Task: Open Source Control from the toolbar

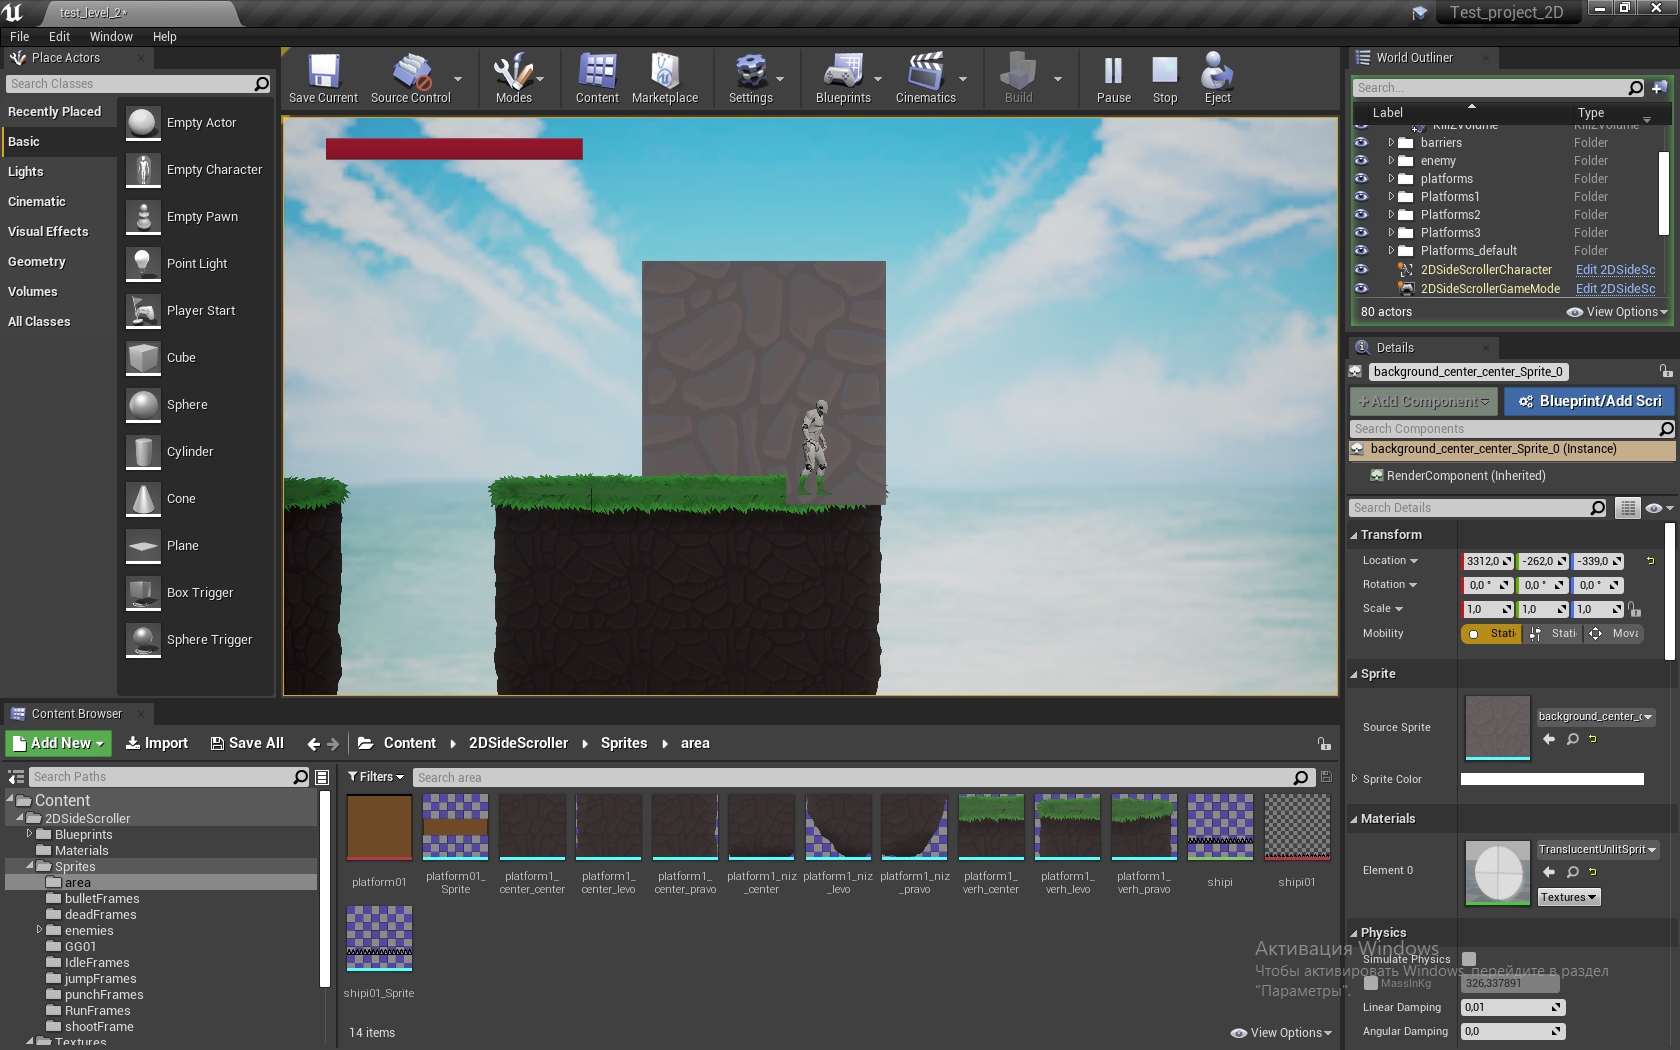Action: tap(410, 78)
